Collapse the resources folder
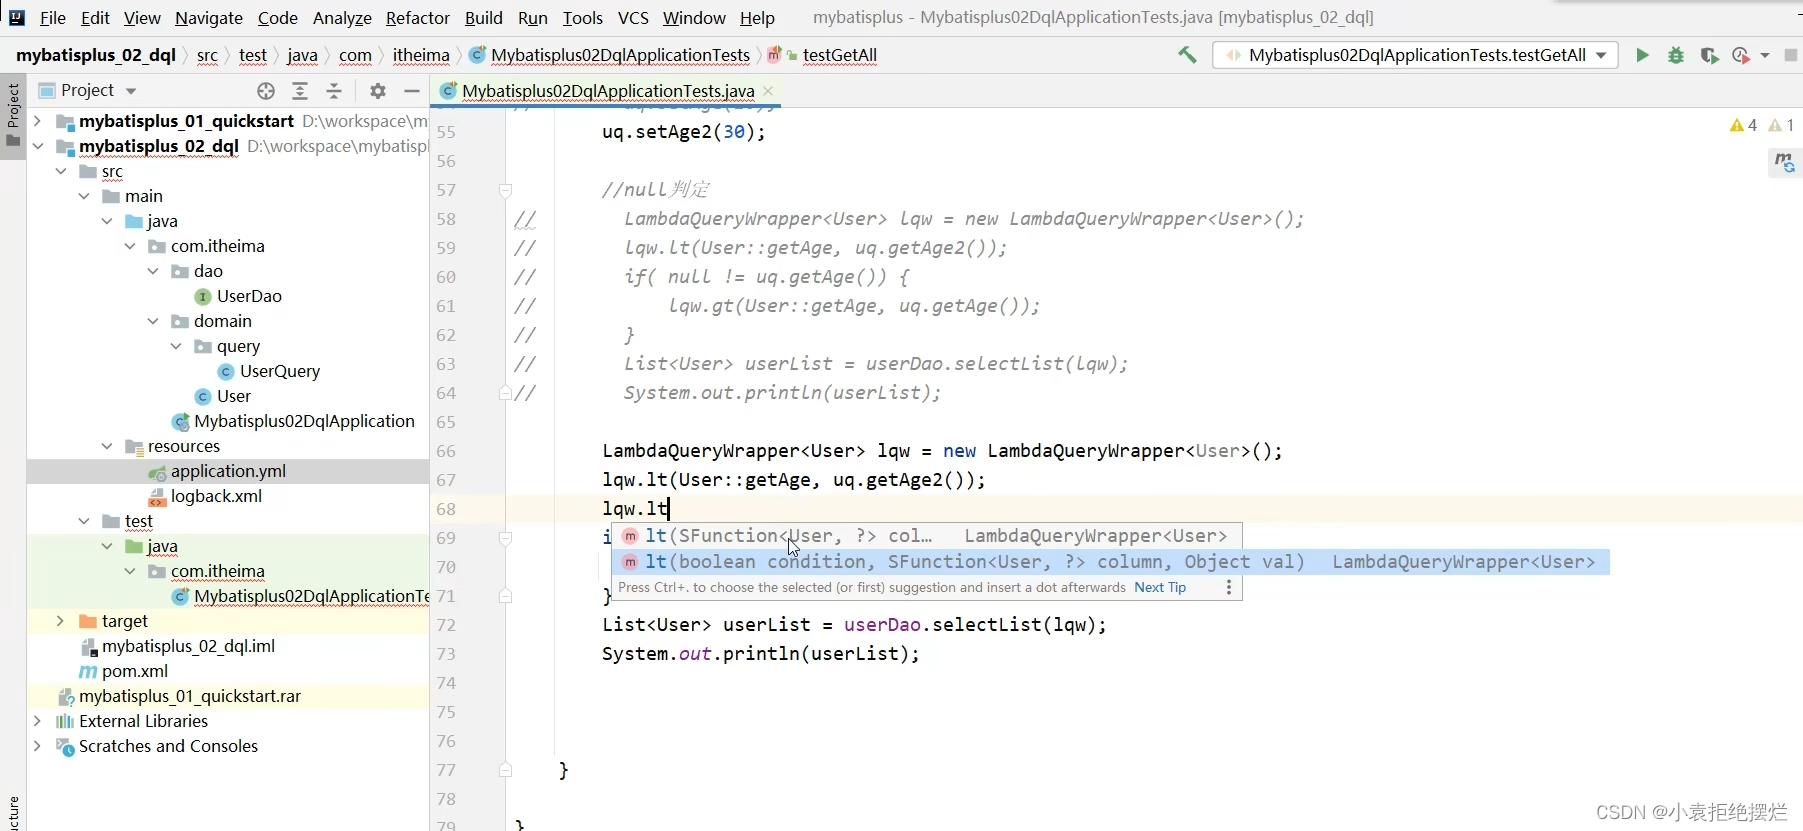1803x831 pixels. point(107,446)
